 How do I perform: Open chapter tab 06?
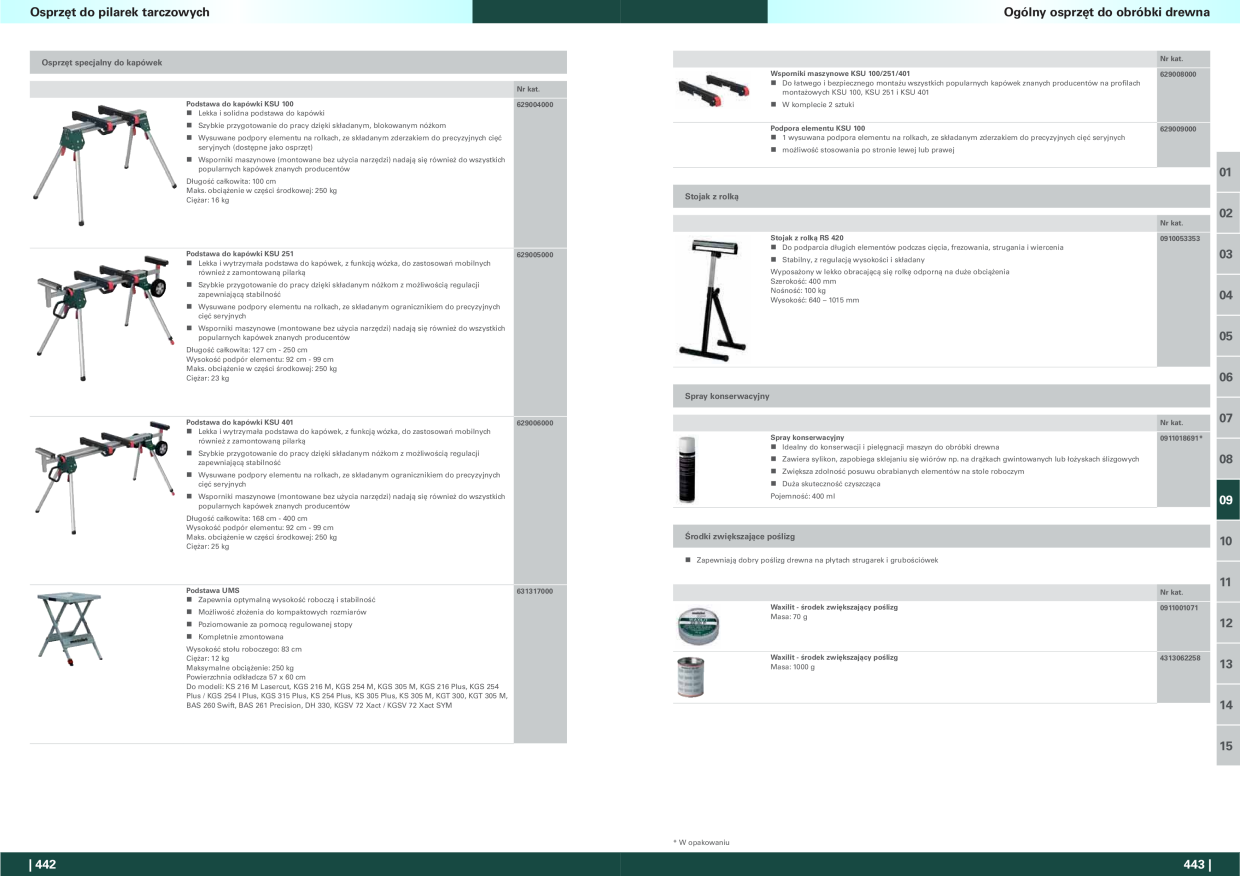1227,377
